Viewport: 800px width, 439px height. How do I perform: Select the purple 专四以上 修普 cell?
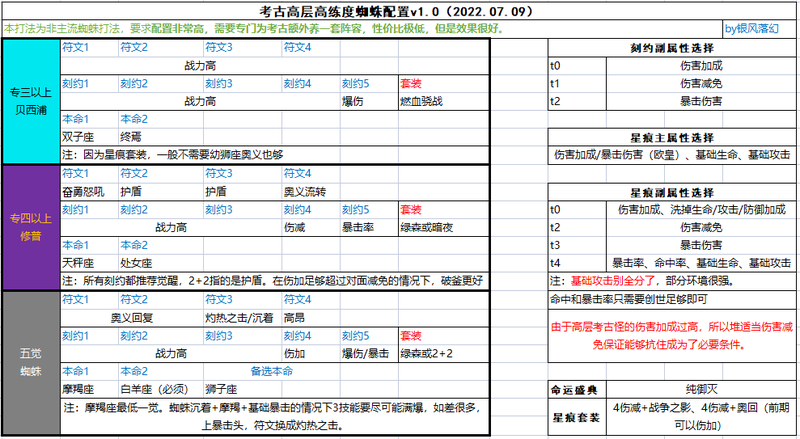point(30,227)
